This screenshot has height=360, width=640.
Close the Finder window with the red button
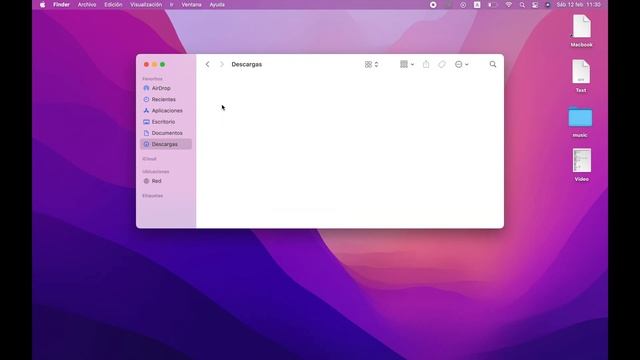[146, 64]
